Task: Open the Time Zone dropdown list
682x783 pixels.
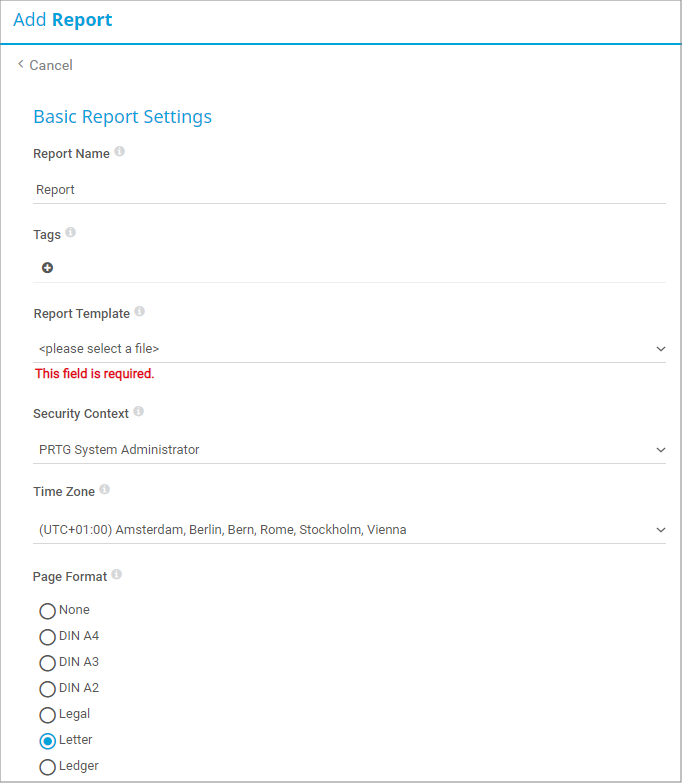Action: 349,529
